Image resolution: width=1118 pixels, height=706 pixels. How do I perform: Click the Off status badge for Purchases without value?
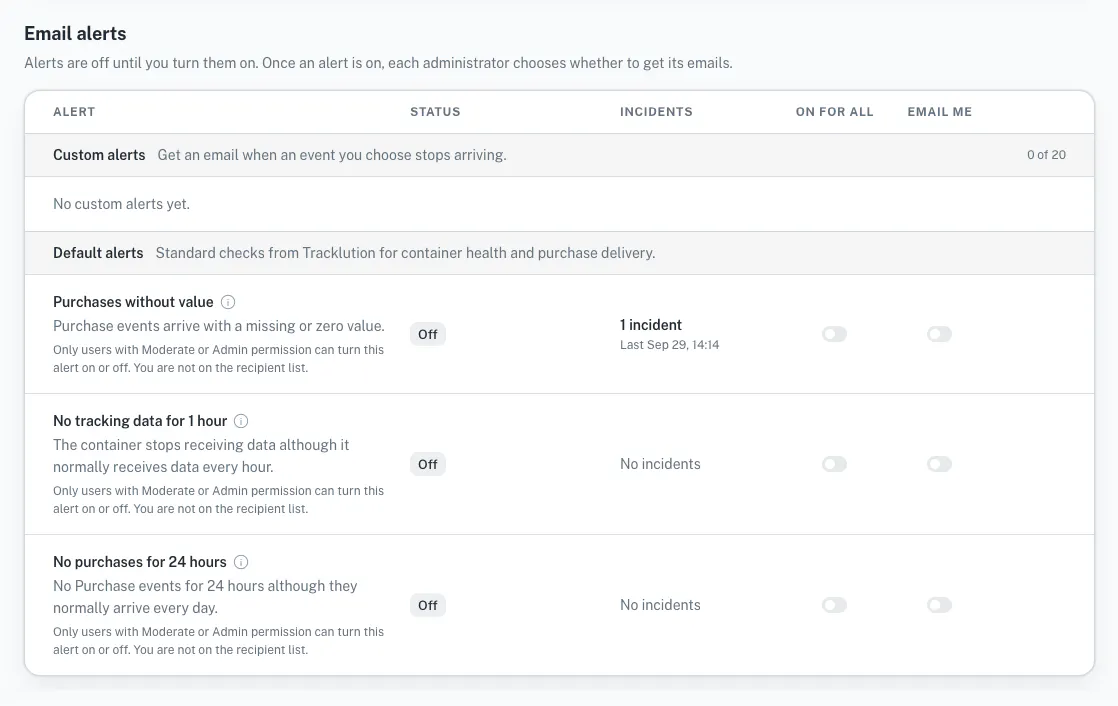(x=428, y=334)
